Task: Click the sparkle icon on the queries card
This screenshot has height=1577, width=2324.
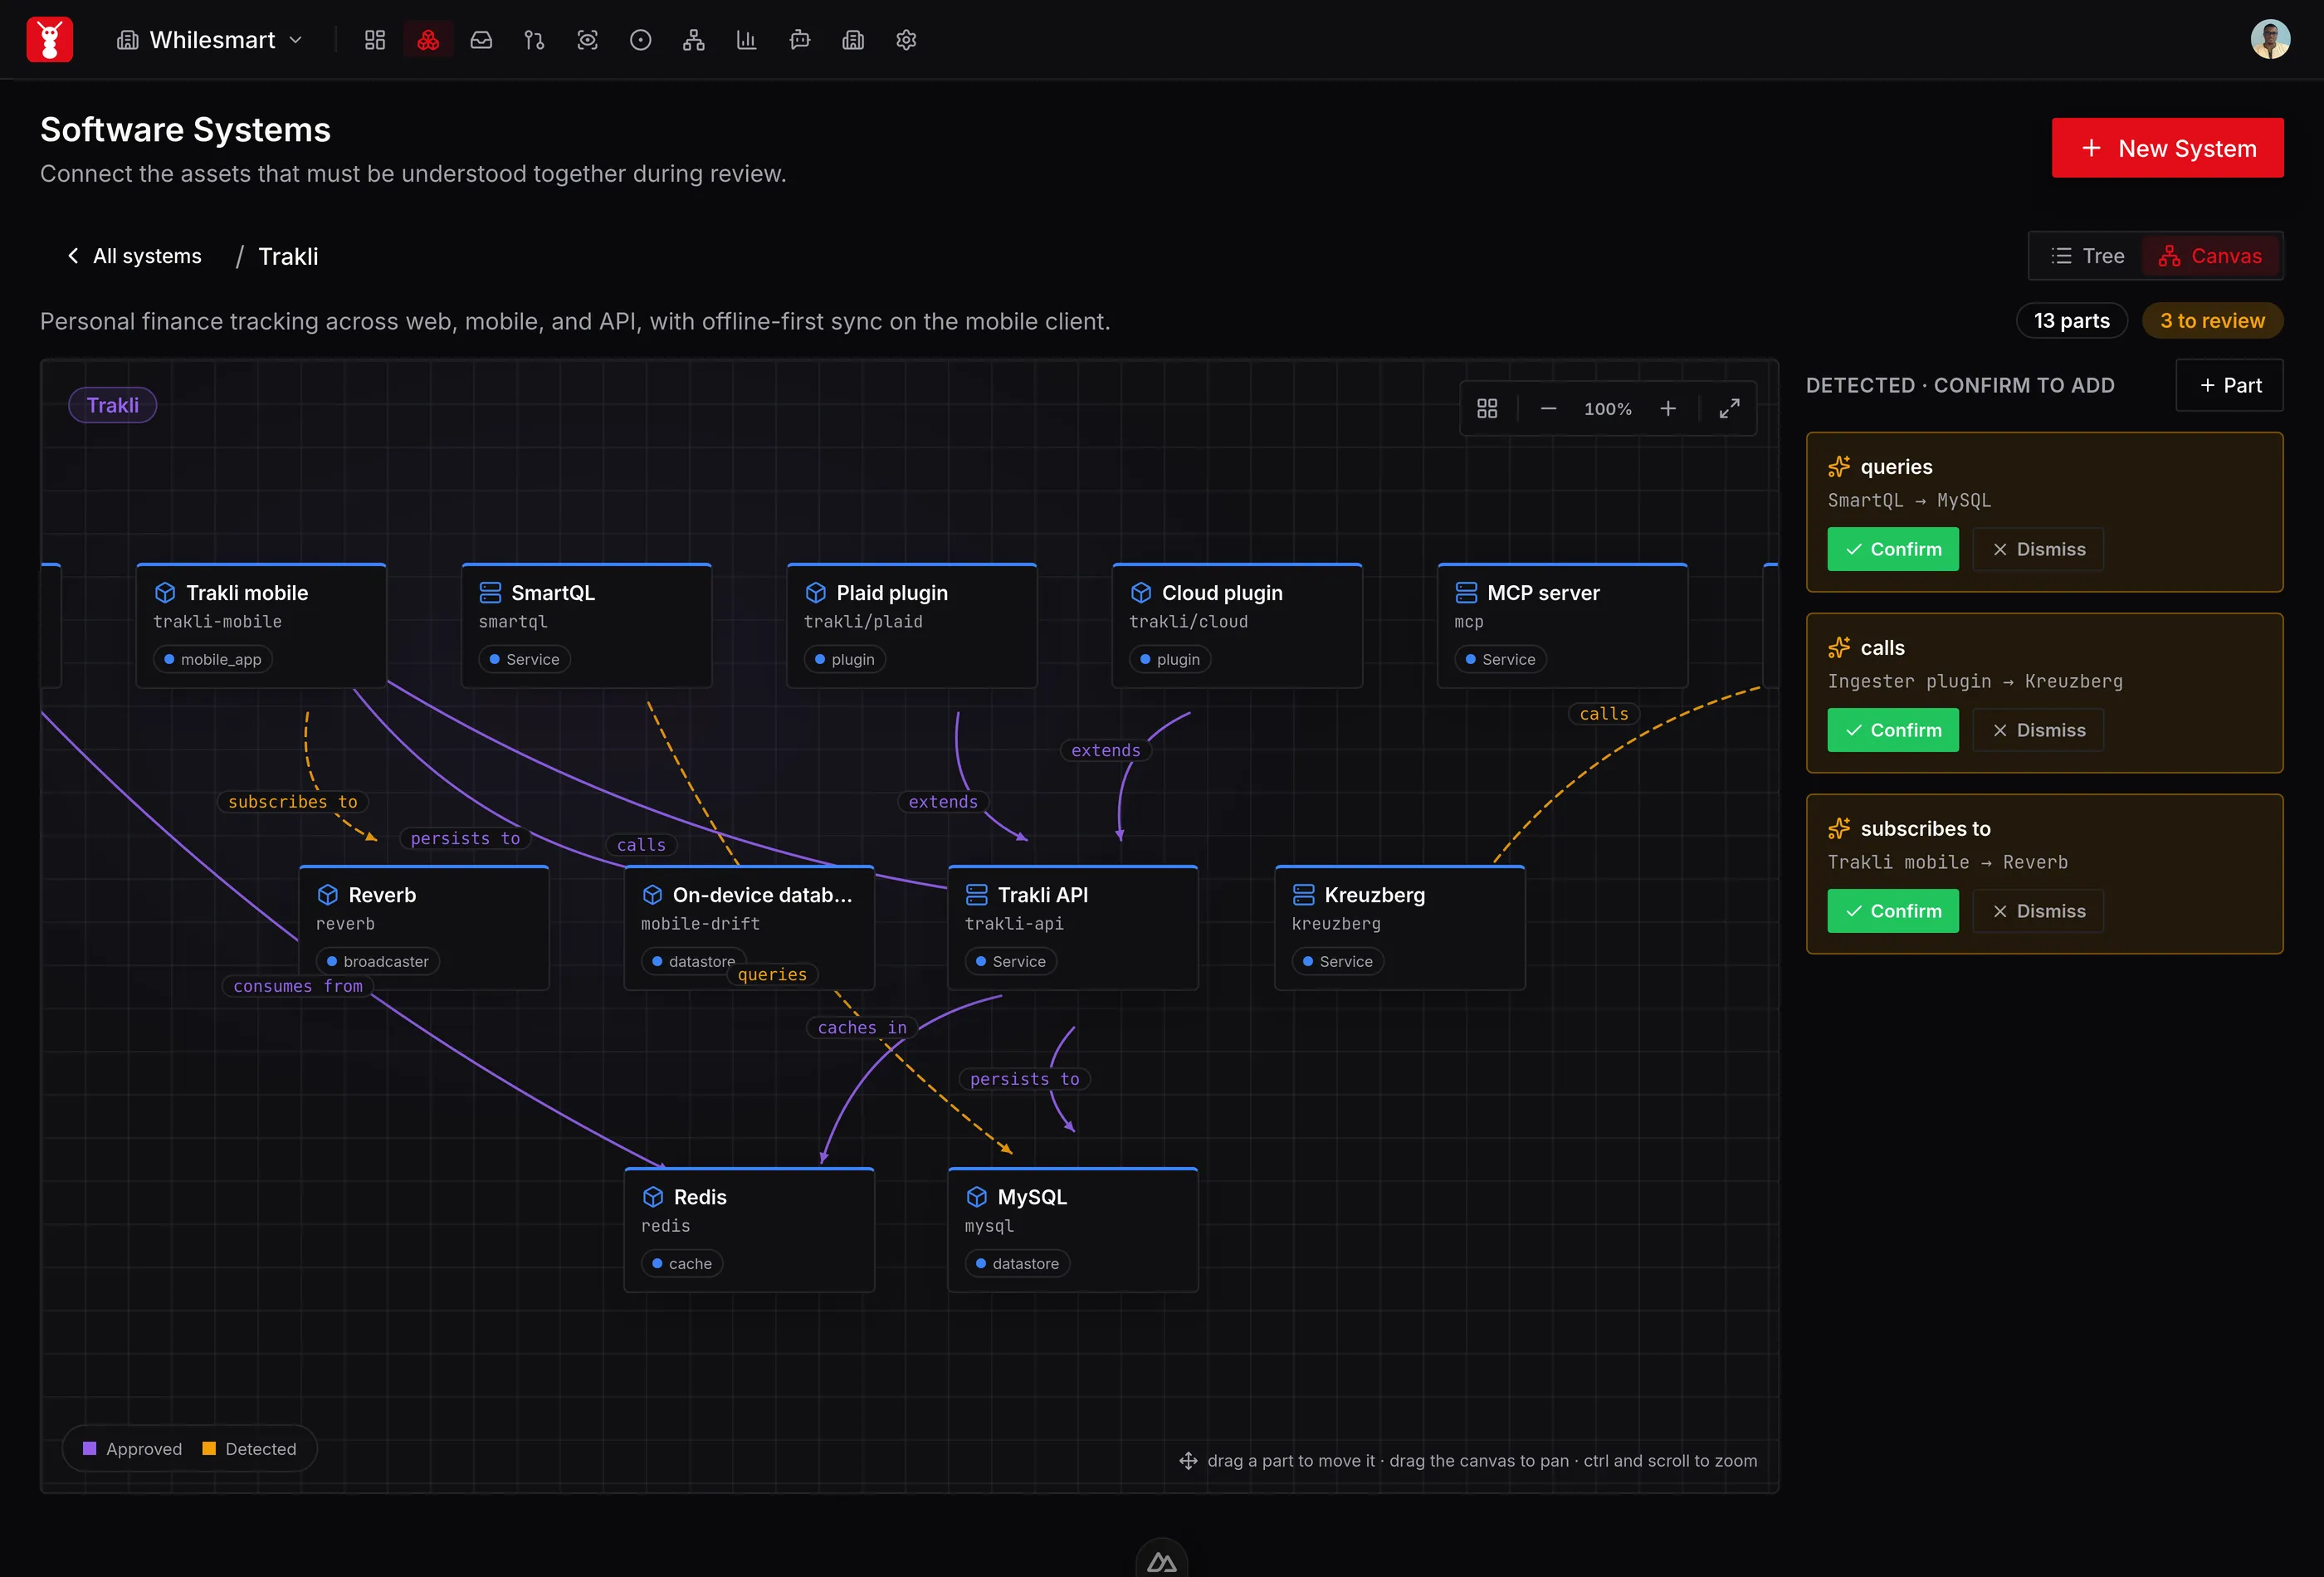Action: coord(1839,467)
